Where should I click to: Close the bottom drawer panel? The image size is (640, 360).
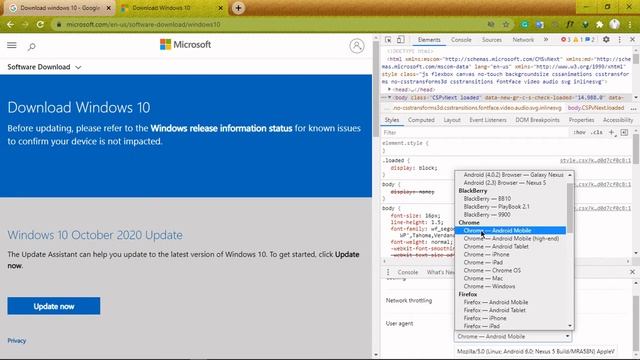(632, 272)
